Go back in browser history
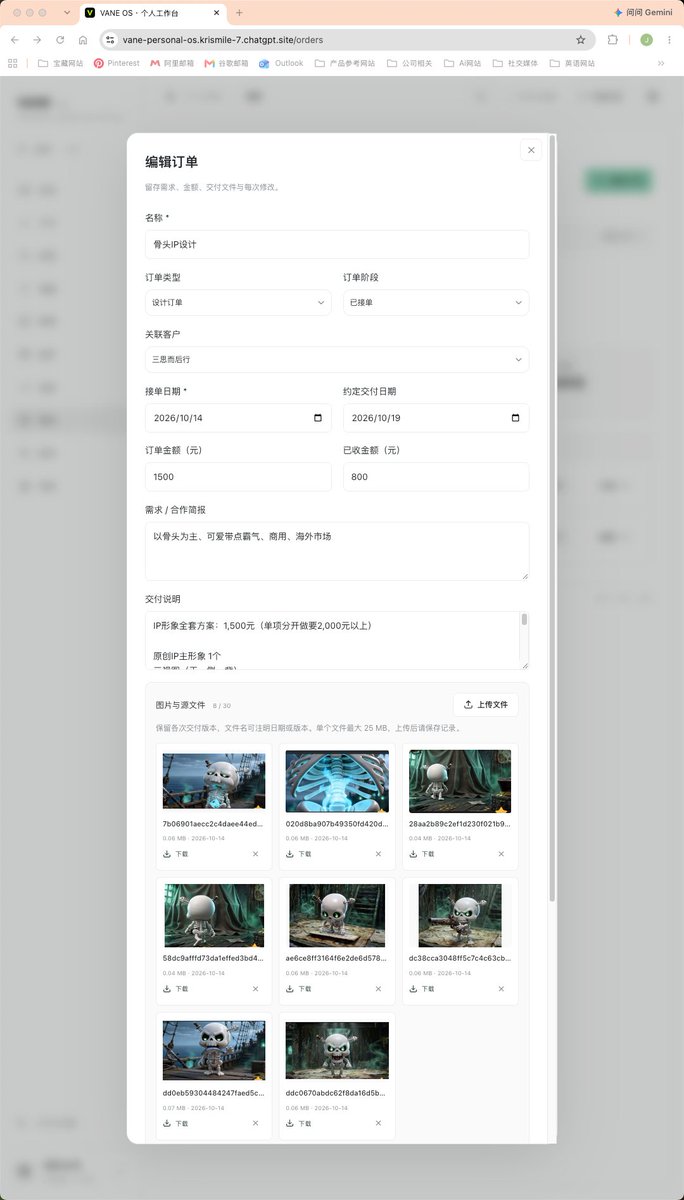 pyautogui.click(x=14, y=39)
